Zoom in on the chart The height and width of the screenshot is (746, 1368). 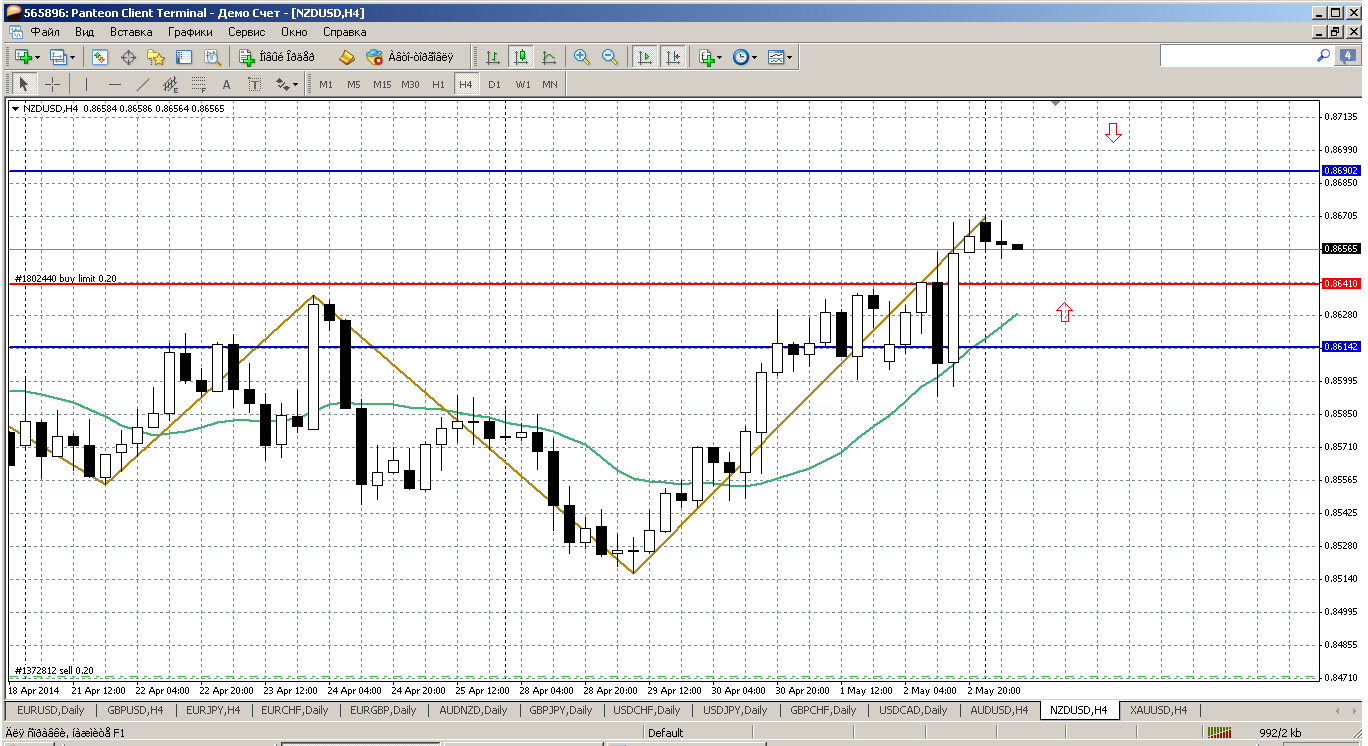coord(581,57)
